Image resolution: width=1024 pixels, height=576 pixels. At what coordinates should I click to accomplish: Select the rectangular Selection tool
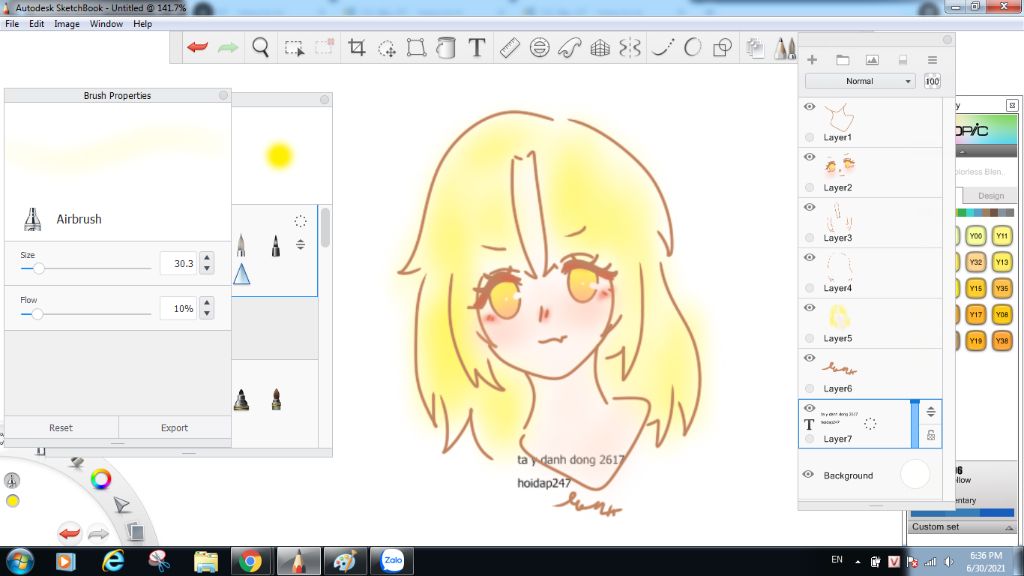294,48
